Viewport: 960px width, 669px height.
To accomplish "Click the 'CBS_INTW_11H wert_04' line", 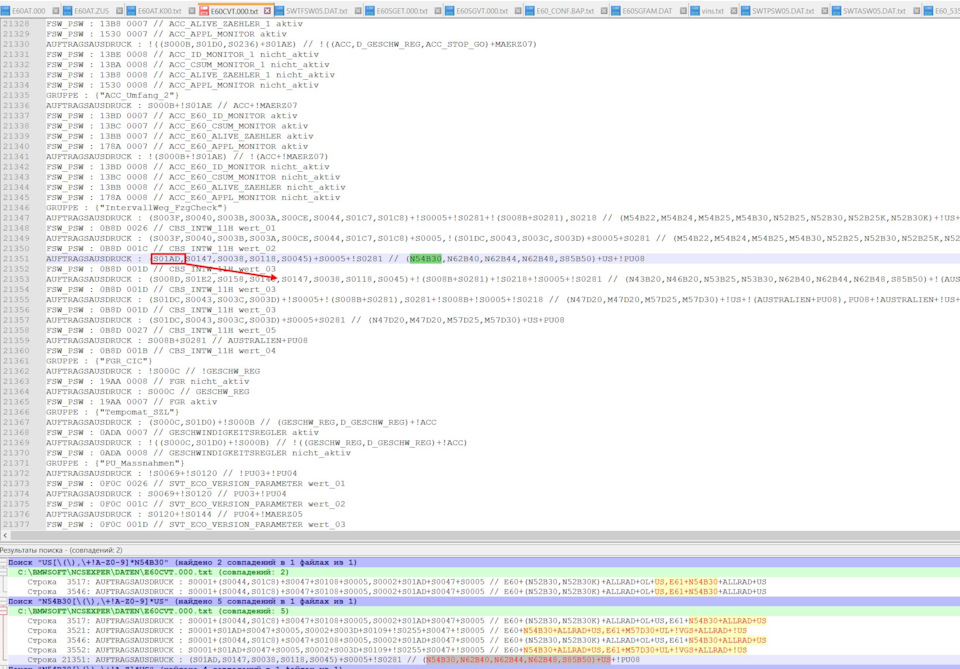I will pos(160,351).
